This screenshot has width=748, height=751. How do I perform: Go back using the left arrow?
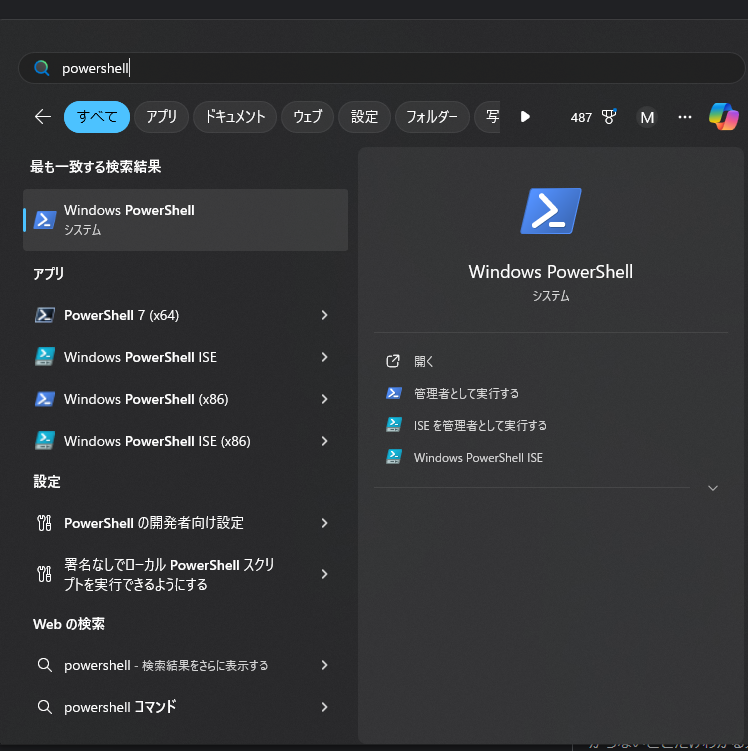(43, 116)
